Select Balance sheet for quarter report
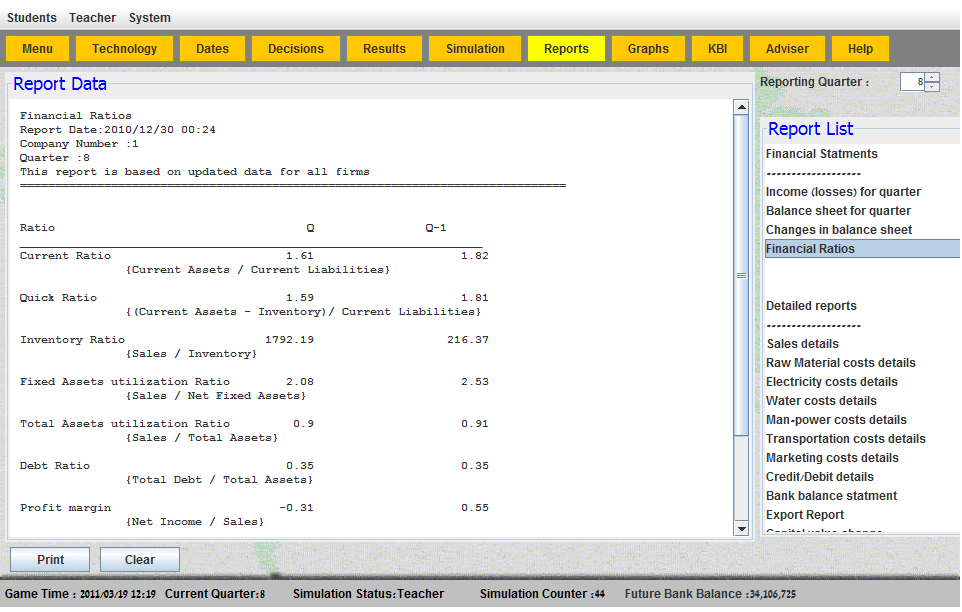The image size is (962, 612). pos(838,211)
